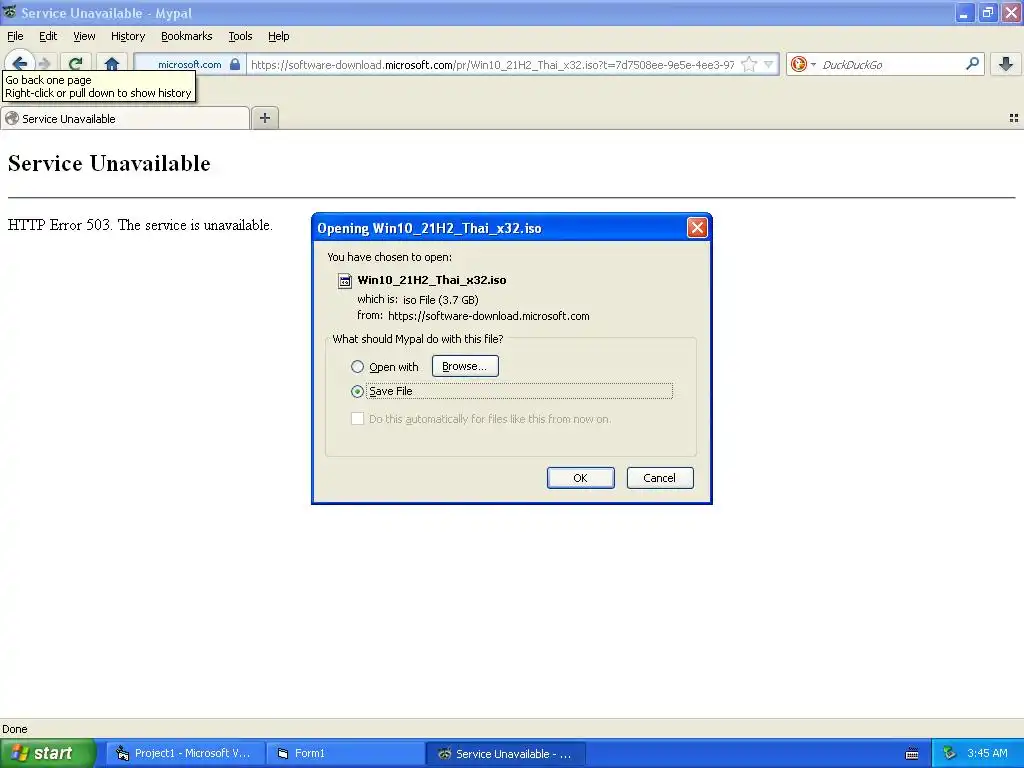
Task: Open a new tab with the plus button
Action: [x=264, y=118]
